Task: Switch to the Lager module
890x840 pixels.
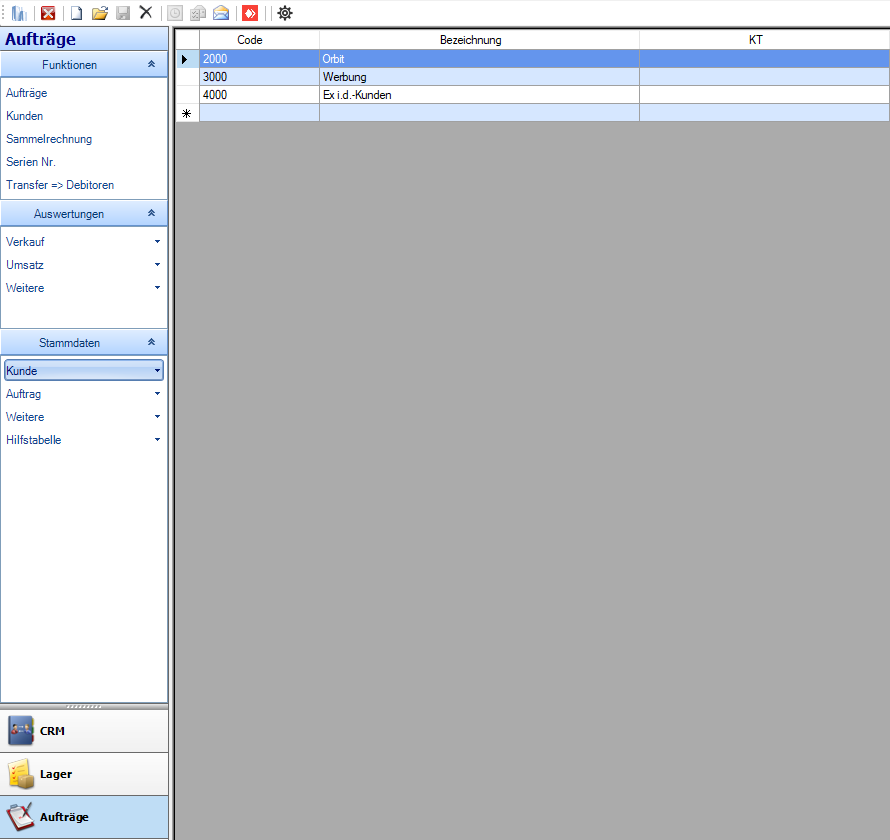Action: pyautogui.click(x=84, y=774)
